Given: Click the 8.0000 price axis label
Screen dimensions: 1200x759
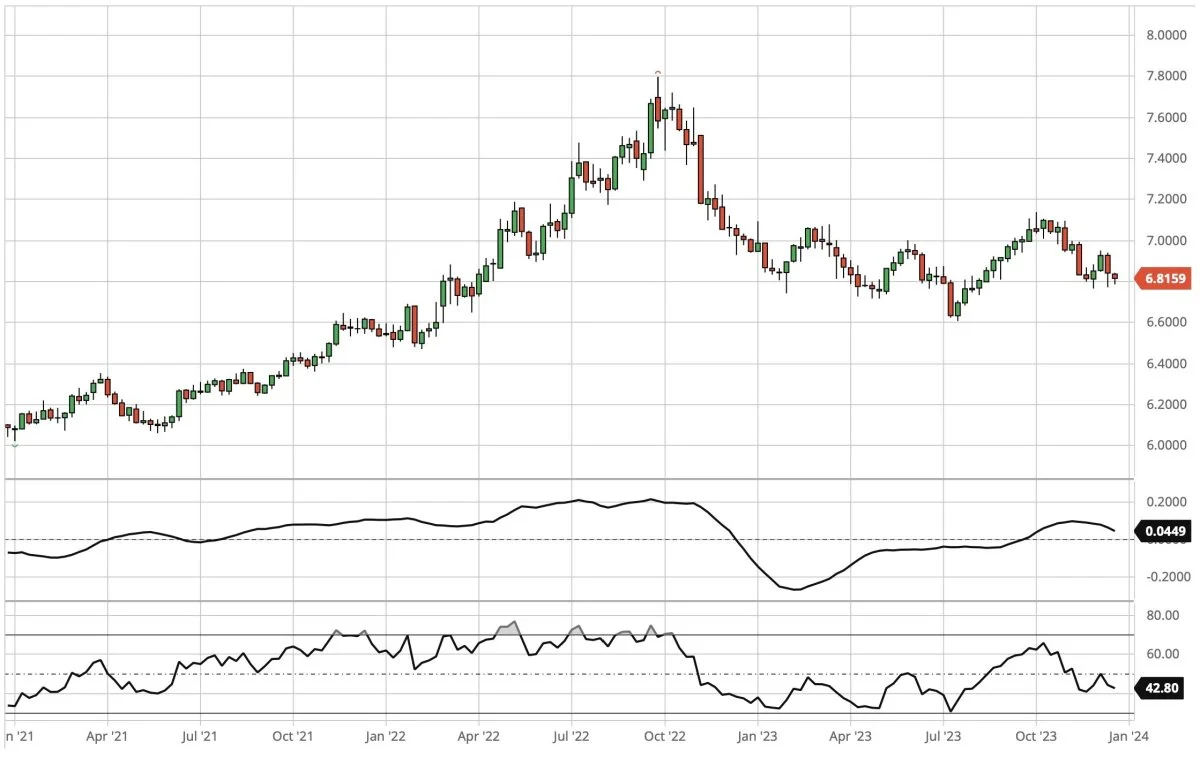Looking at the screenshot, I should pyautogui.click(x=1165, y=35).
